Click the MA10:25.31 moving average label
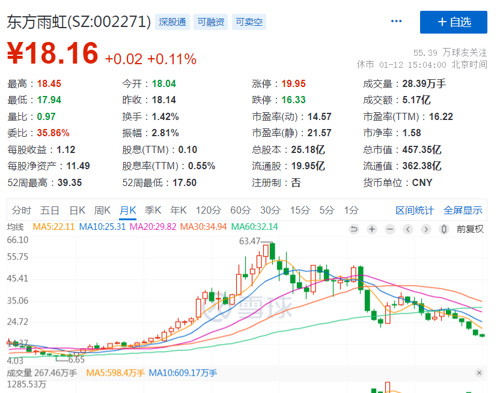This screenshot has height=393, width=500. coord(102,227)
